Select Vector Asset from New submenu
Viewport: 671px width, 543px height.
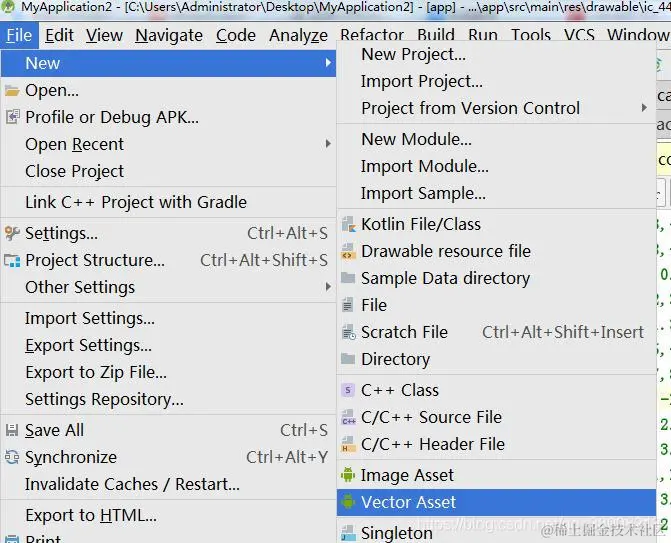point(408,502)
